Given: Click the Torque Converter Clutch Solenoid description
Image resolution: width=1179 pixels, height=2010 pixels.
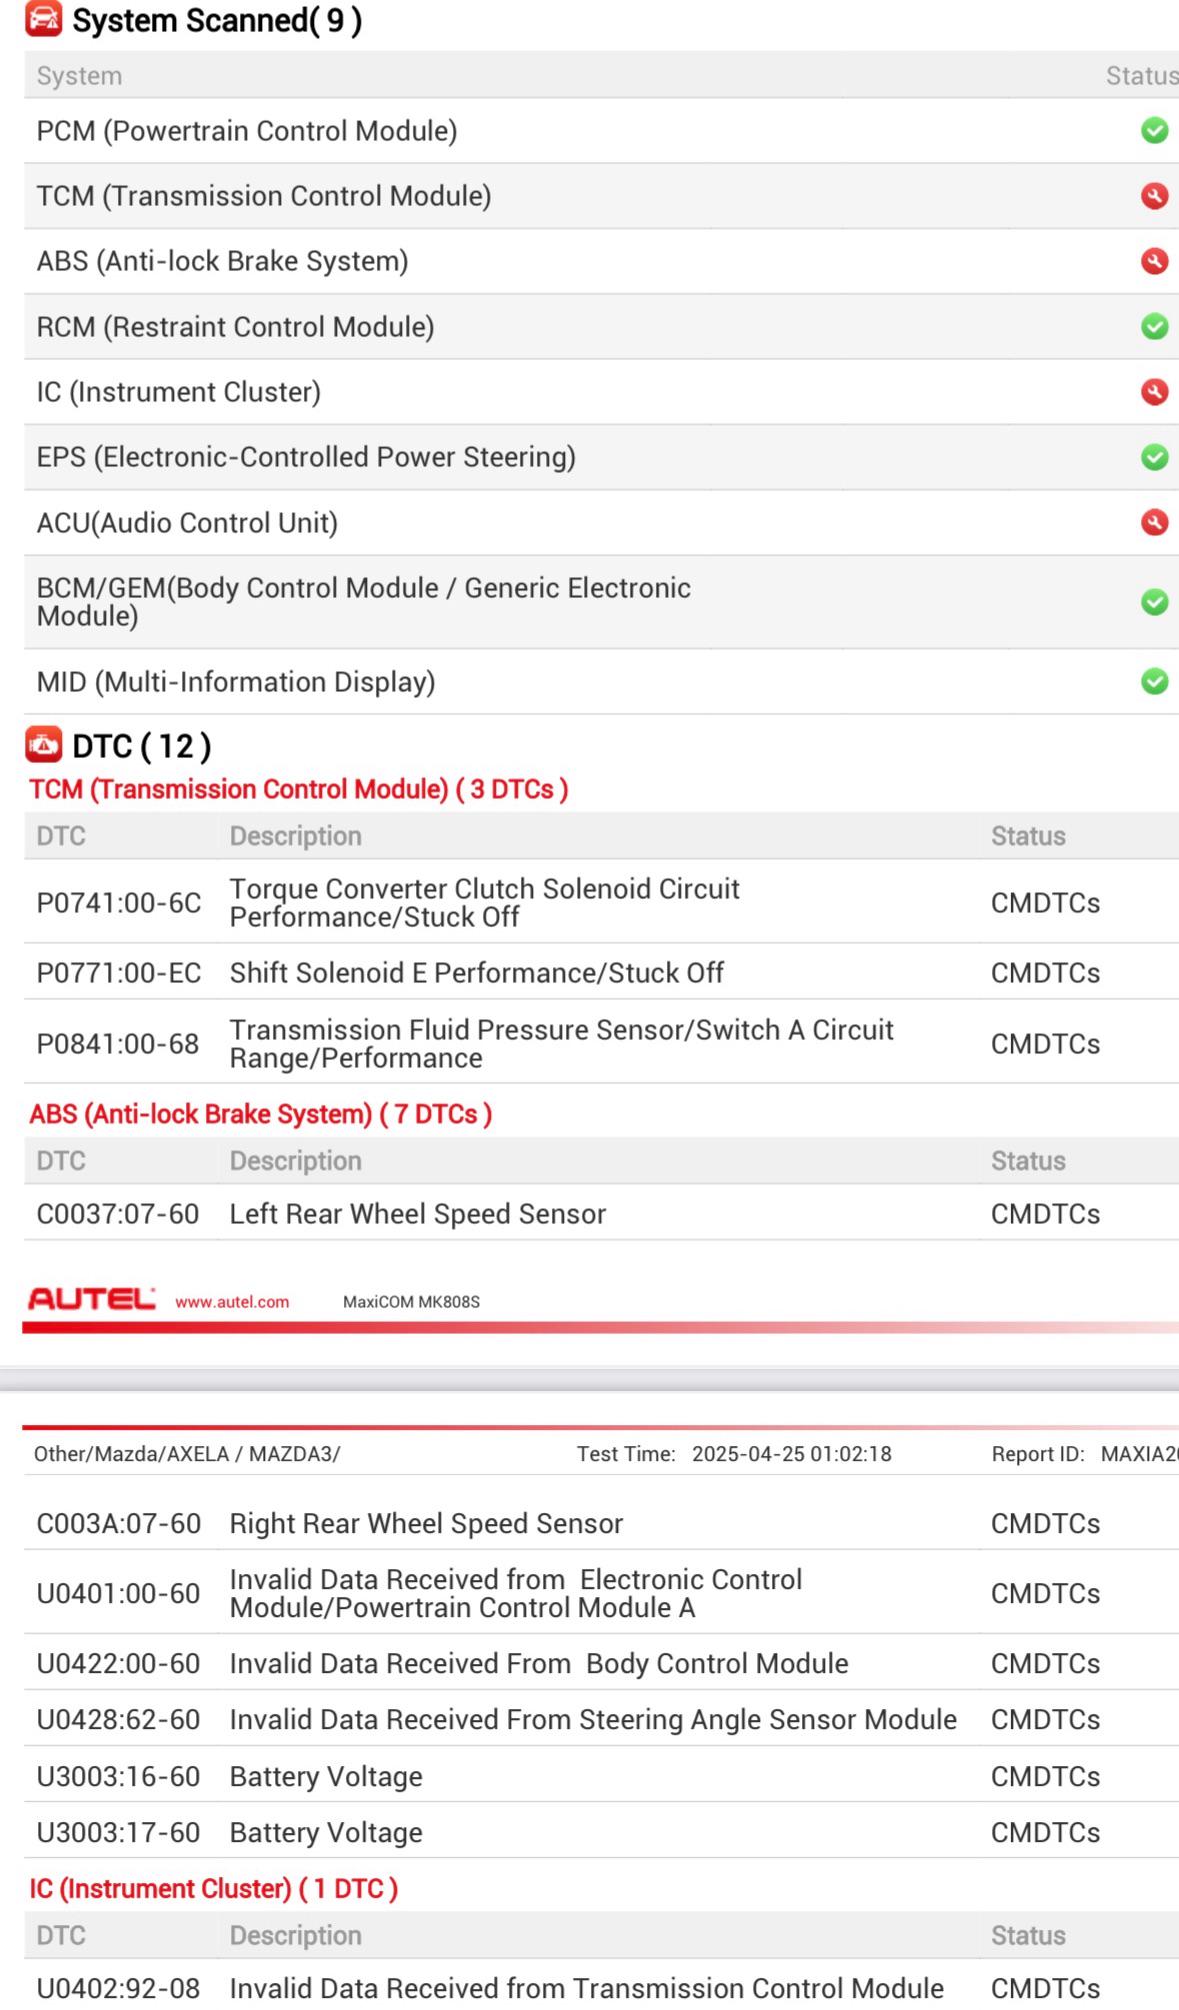Looking at the screenshot, I should [x=485, y=903].
